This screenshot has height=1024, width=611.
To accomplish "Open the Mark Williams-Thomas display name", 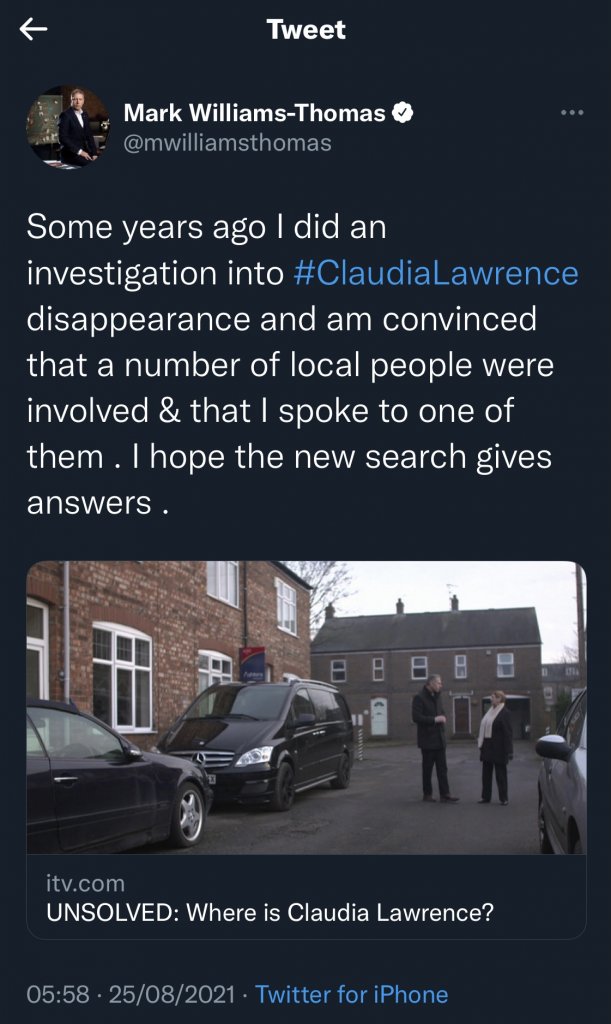I will [254, 114].
